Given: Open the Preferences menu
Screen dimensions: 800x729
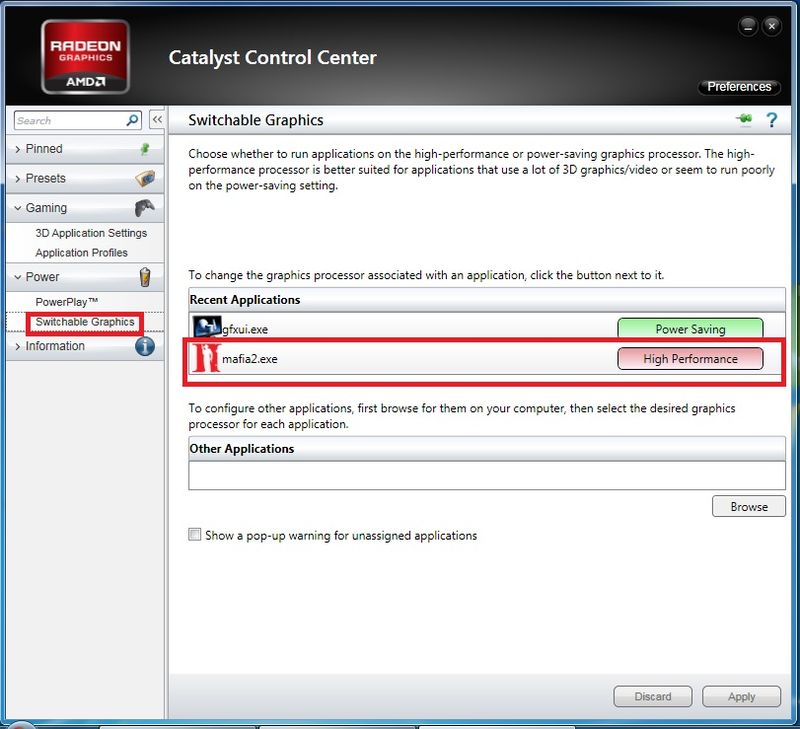Looking at the screenshot, I should 739,87.
